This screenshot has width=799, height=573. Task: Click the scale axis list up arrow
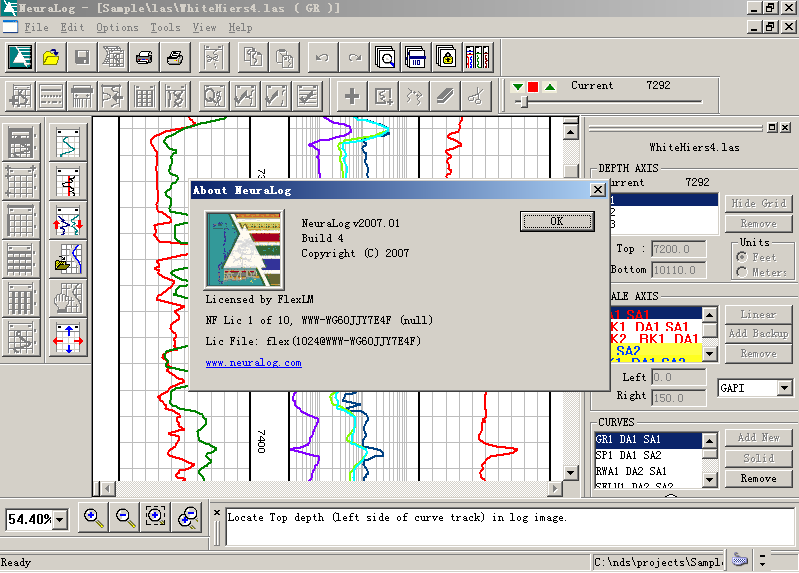point(710,315)
